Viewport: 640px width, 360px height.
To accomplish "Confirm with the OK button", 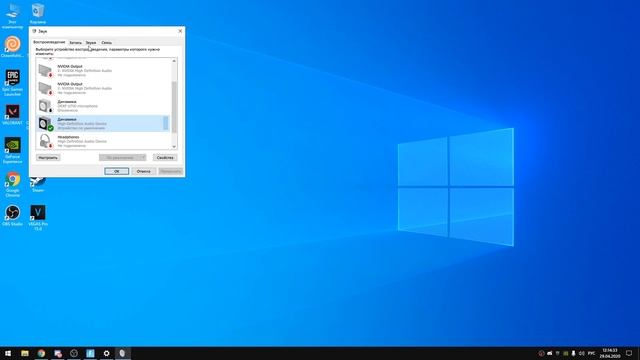I will pyautogui.click(x=117, y=171).
